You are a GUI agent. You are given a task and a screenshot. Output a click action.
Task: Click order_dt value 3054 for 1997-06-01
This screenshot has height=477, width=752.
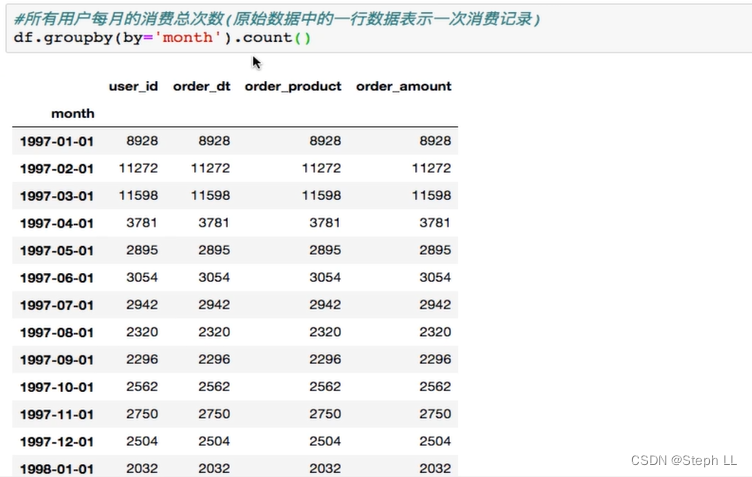[214, 278]
